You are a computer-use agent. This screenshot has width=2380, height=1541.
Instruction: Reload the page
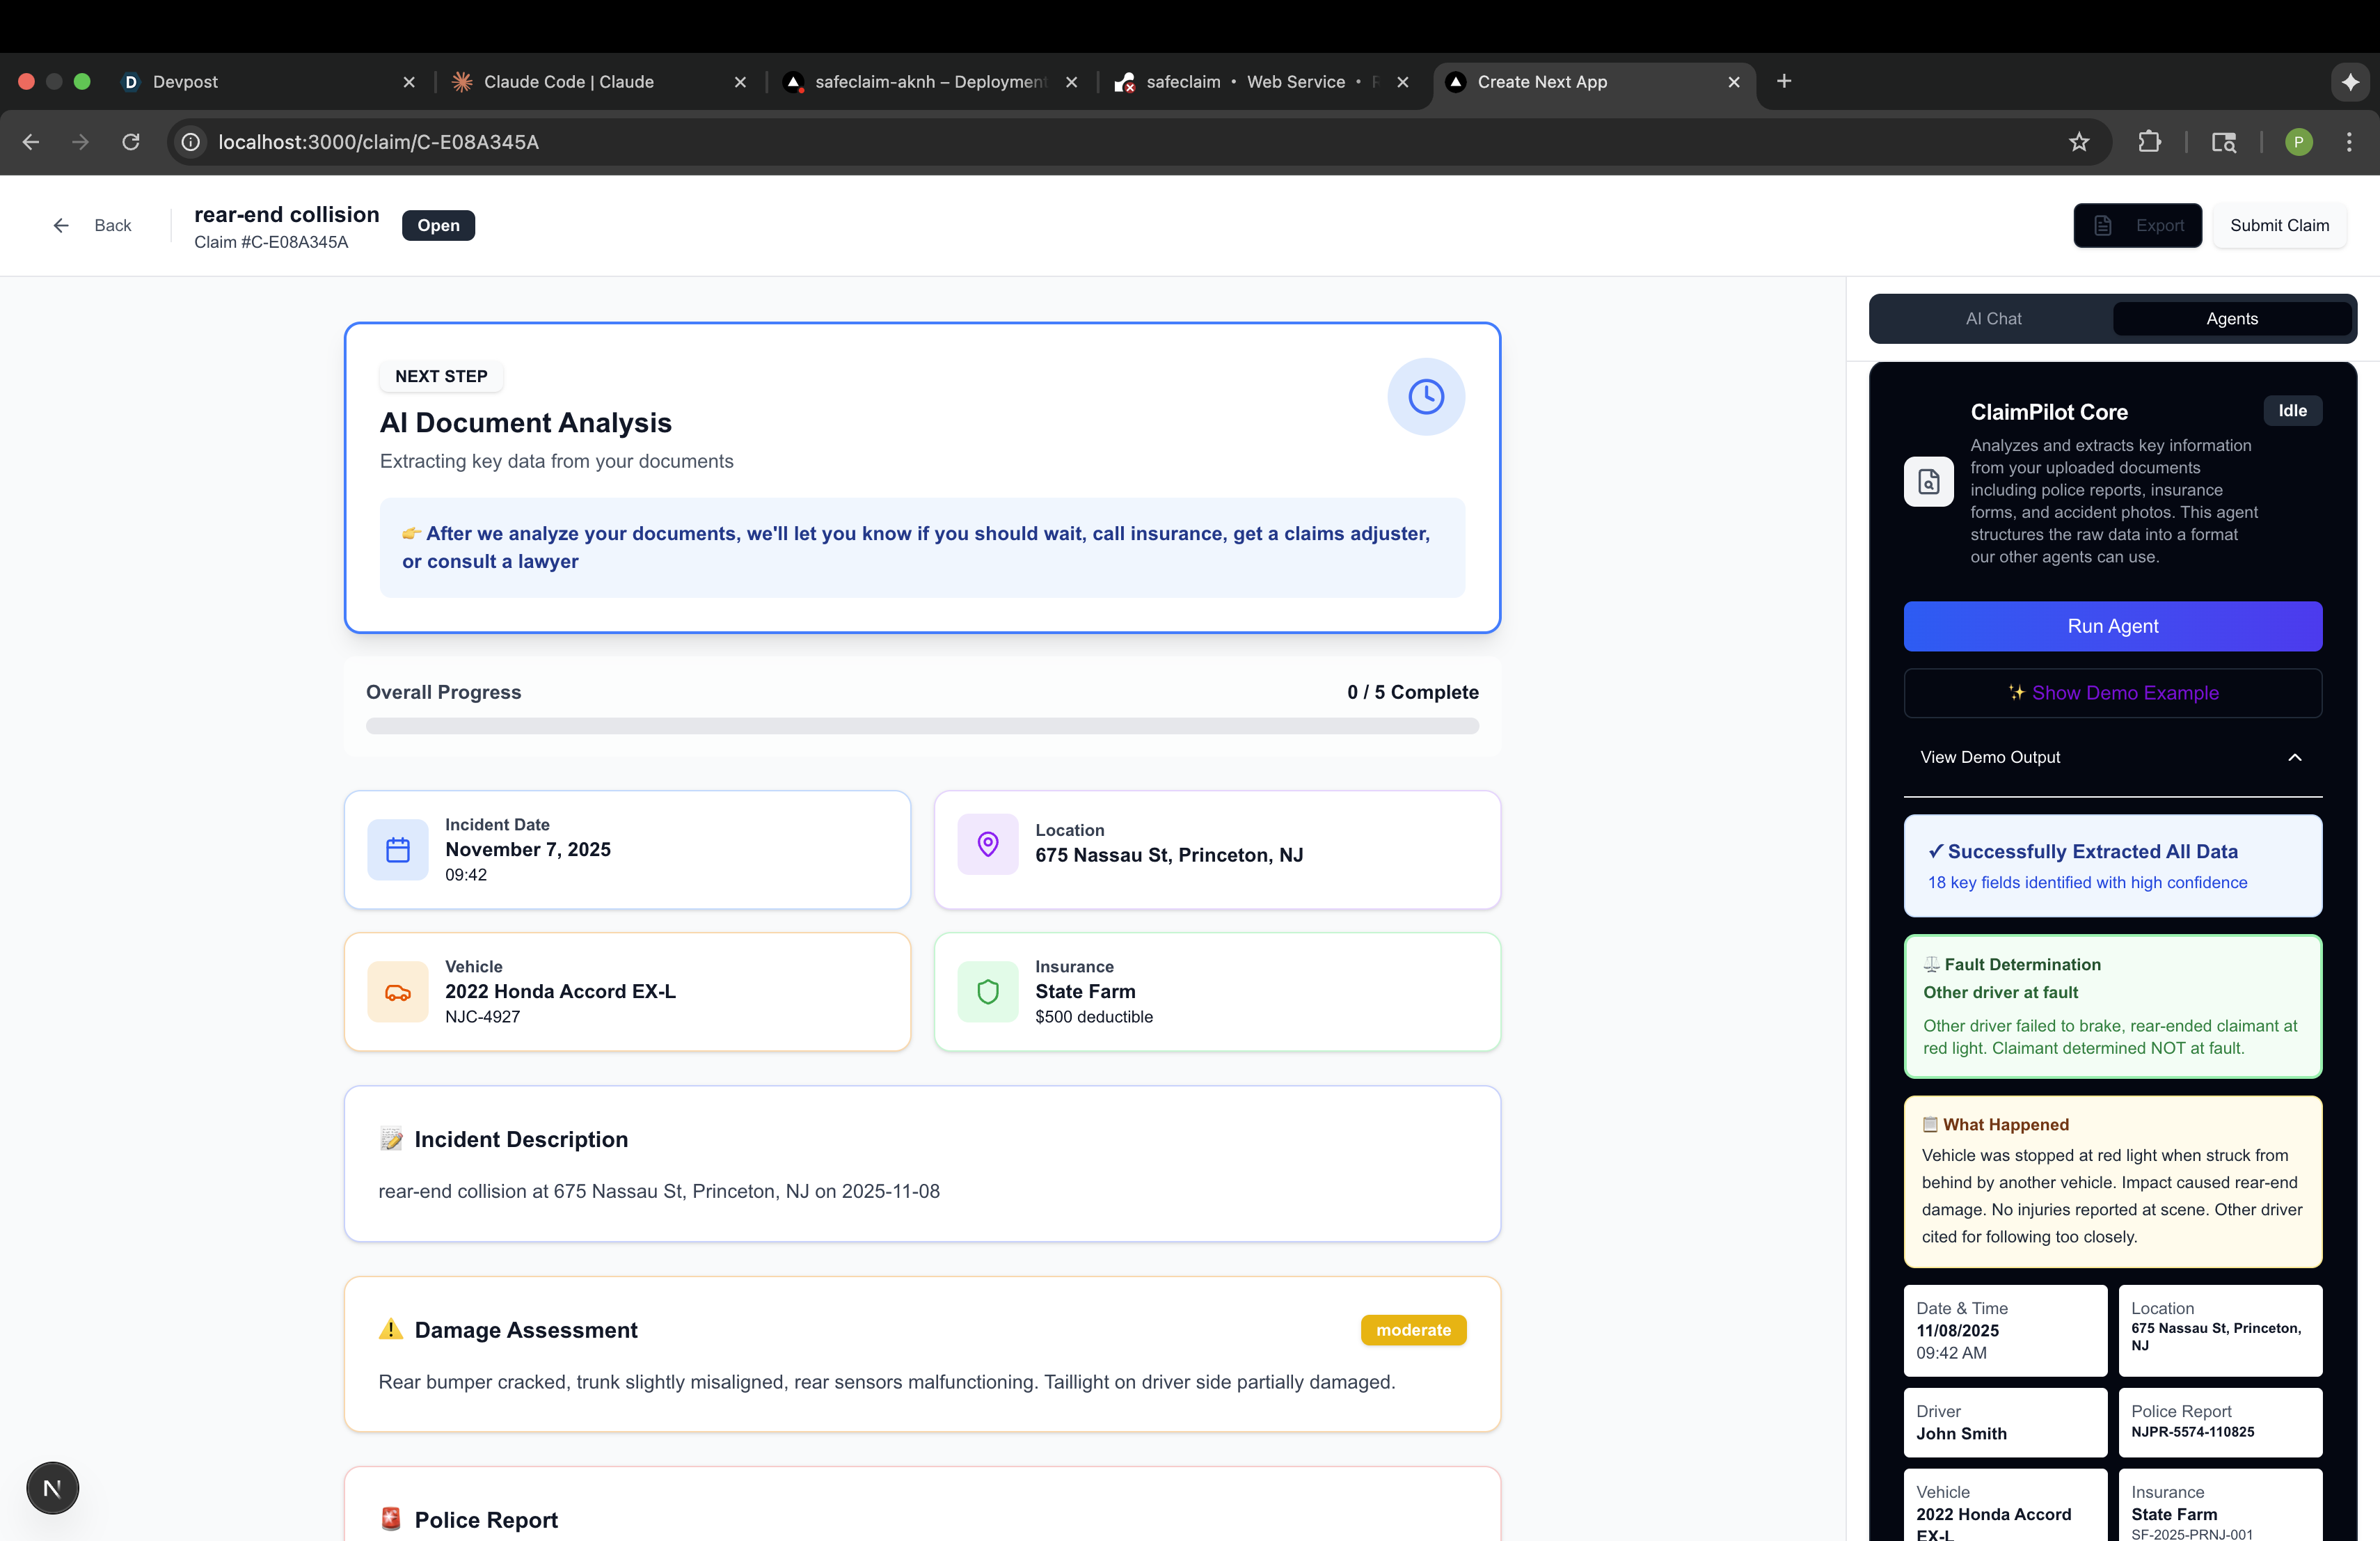pyautogui.click(x=131, y=142)
